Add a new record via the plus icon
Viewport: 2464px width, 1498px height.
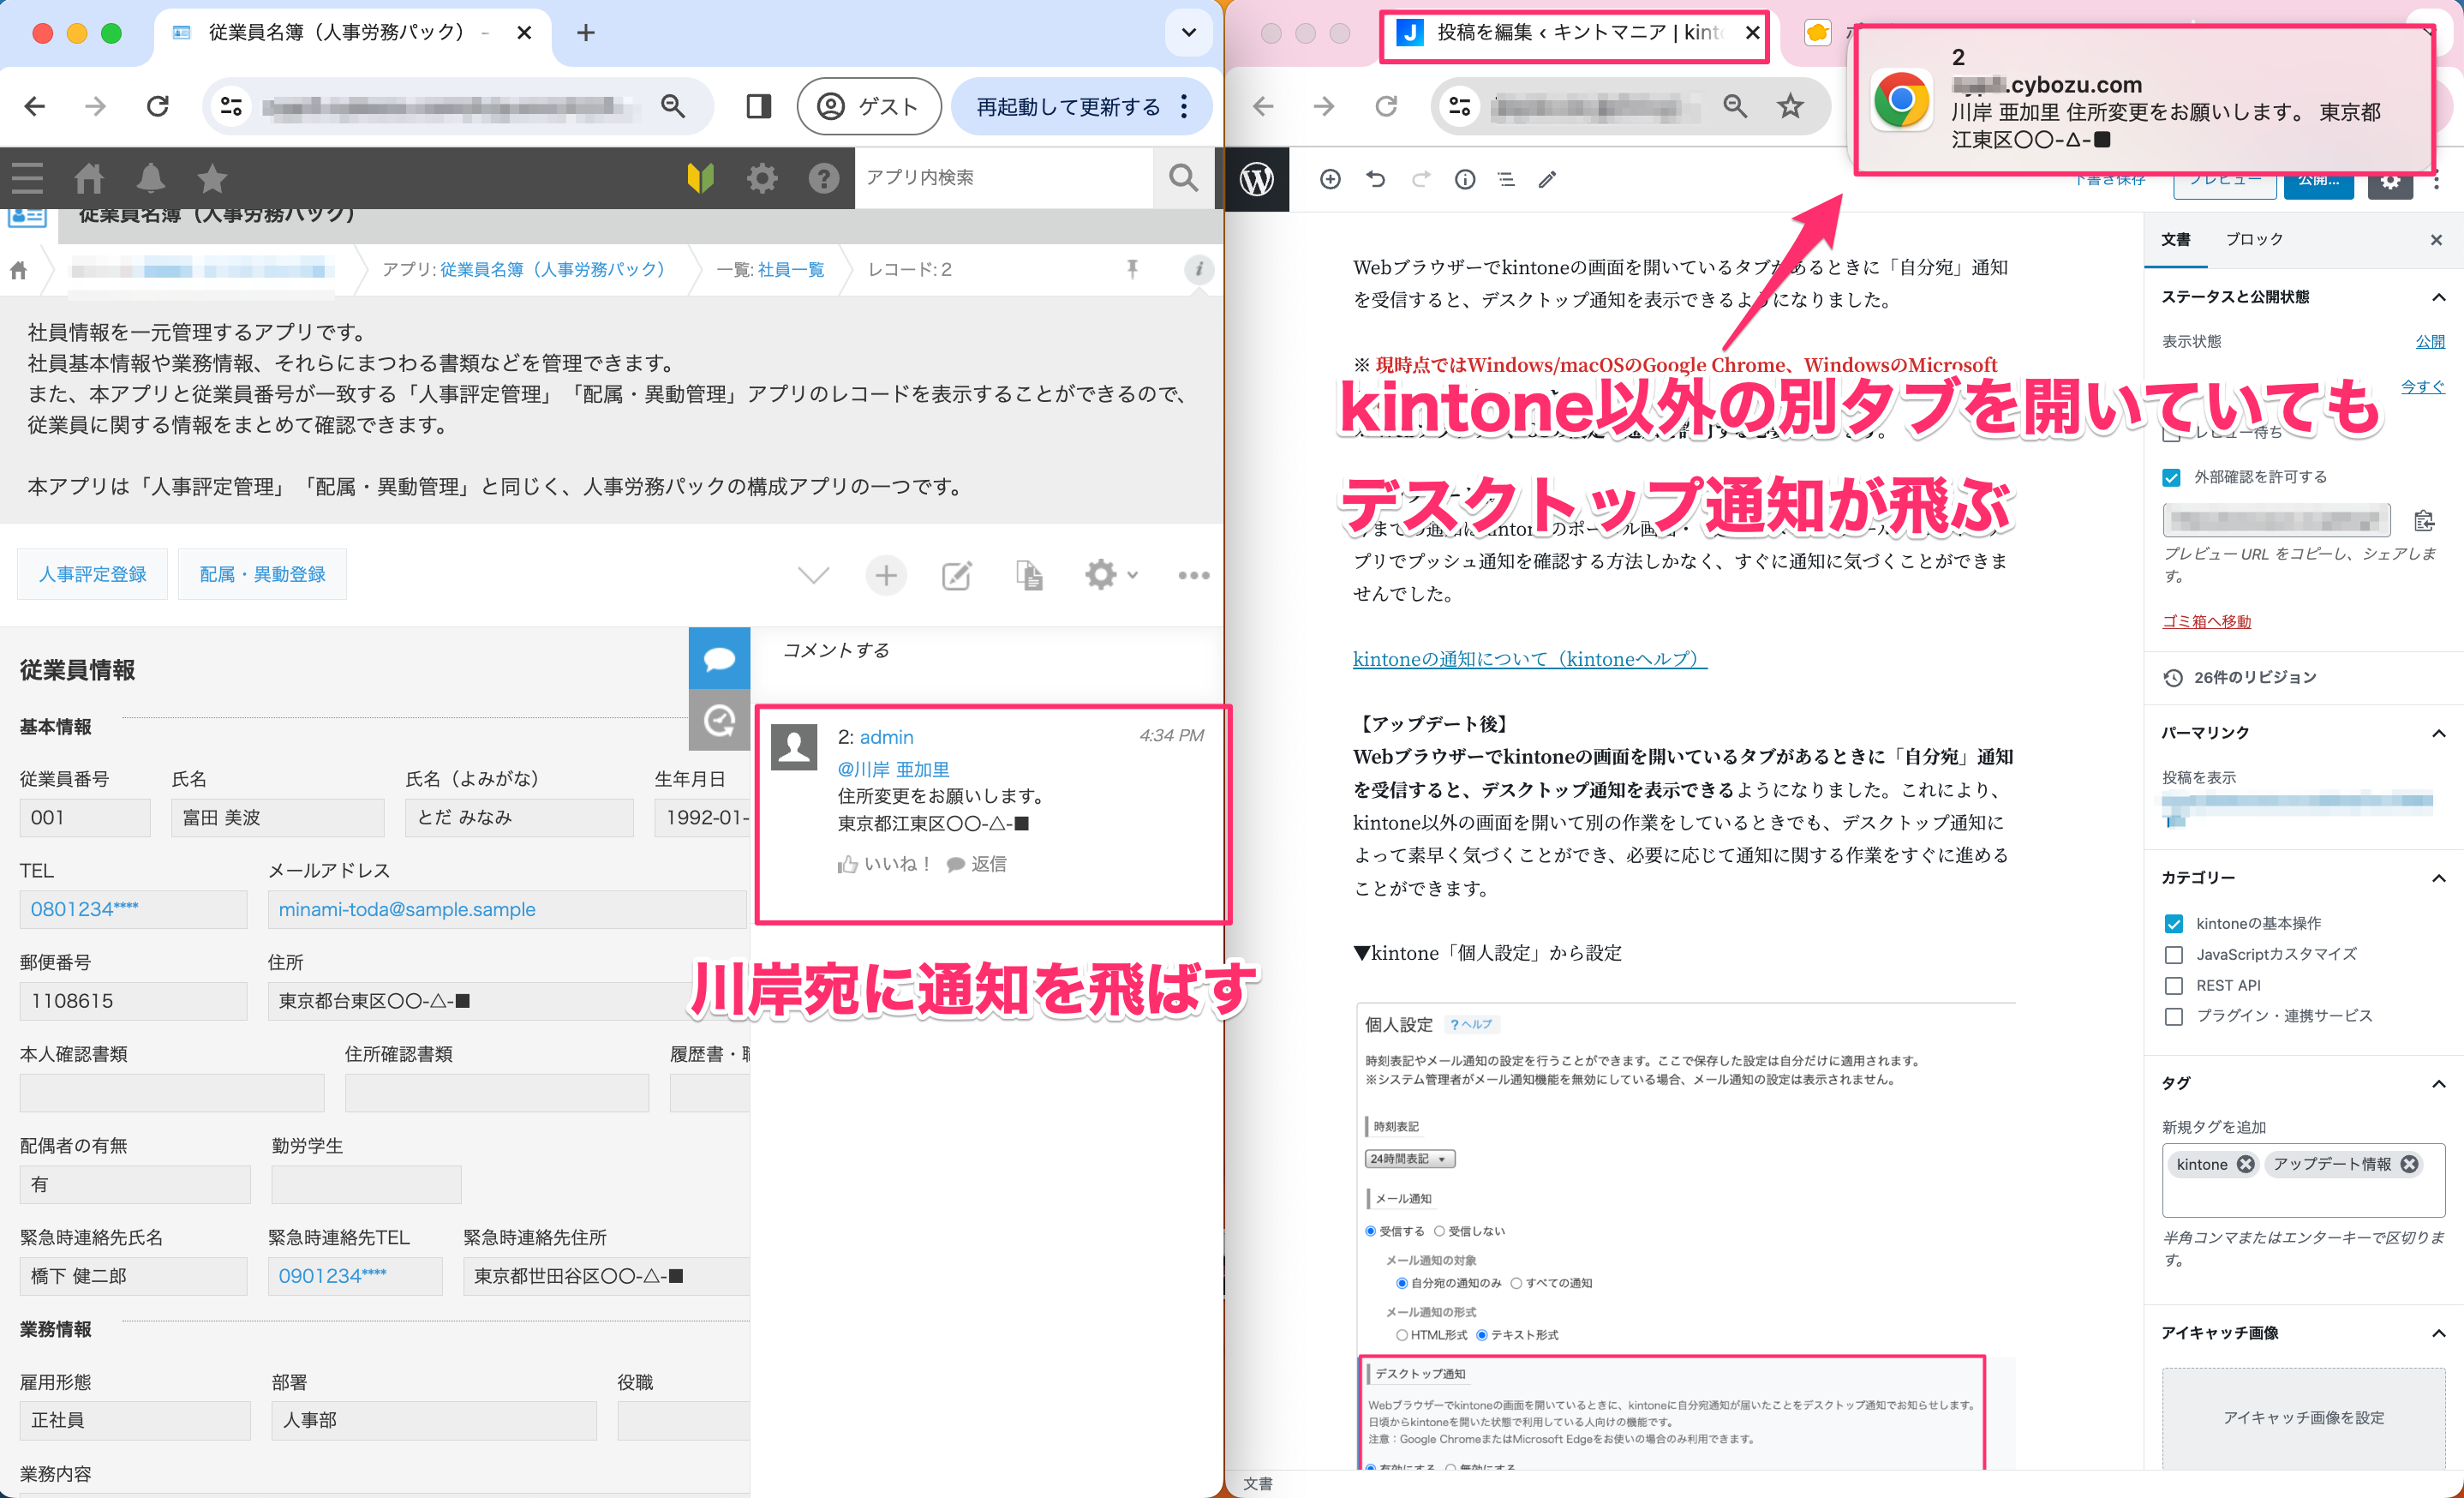click(886, 575)
